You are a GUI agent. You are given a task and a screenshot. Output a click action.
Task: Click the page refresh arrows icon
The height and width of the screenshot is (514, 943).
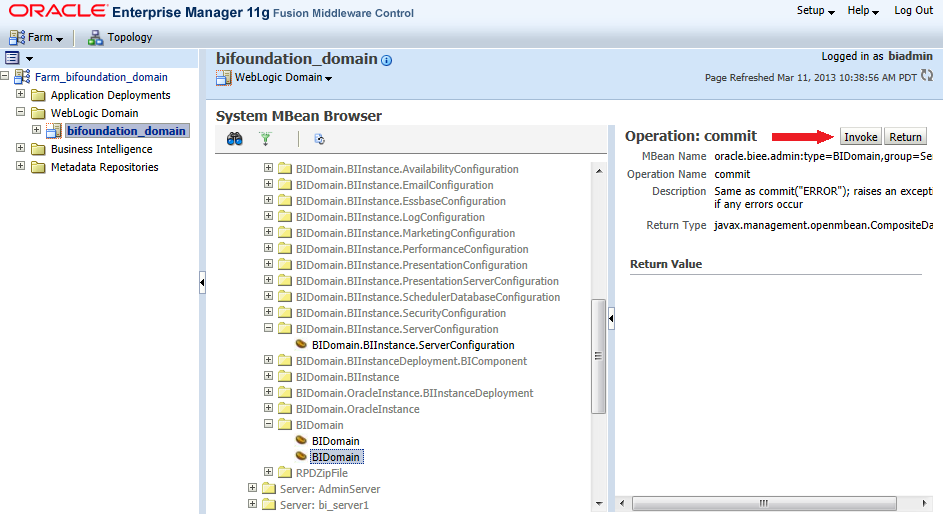pos(927,76)
